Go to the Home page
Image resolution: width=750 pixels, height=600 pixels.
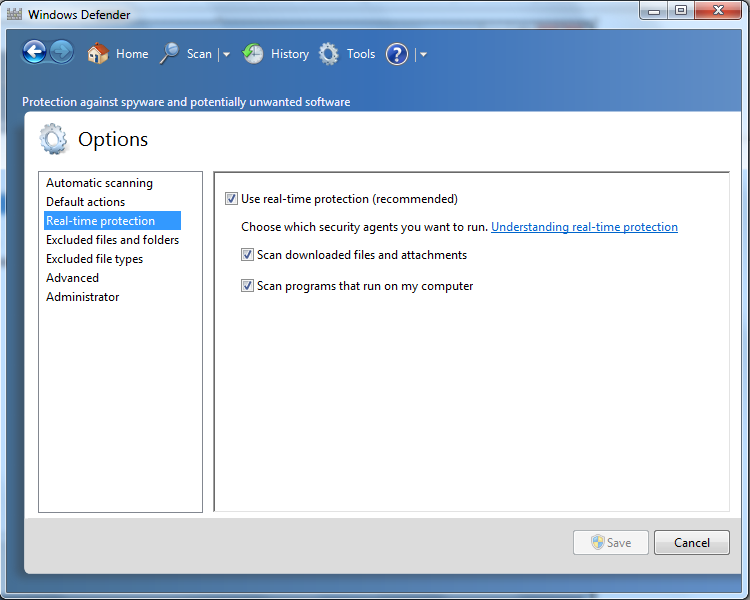(132, 54)
